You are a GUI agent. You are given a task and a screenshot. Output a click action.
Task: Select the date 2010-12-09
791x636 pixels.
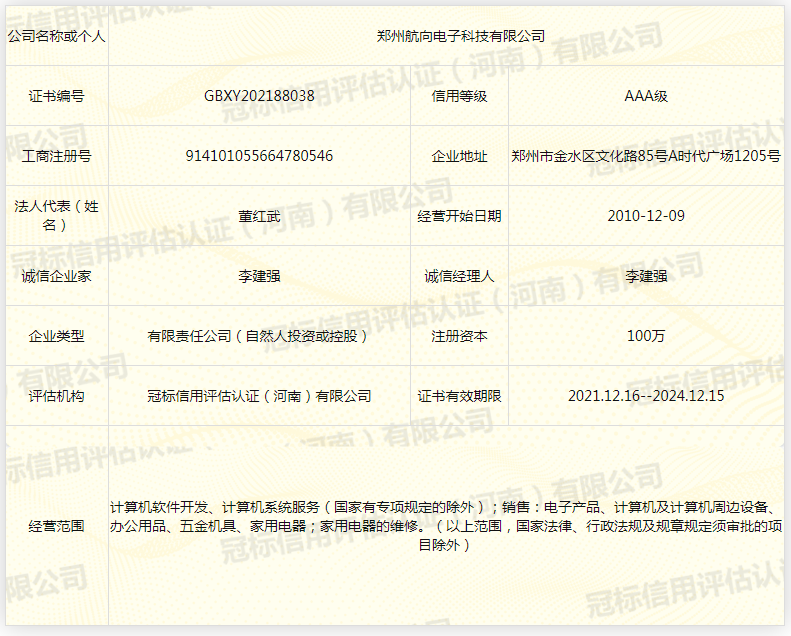pos(645,216)
